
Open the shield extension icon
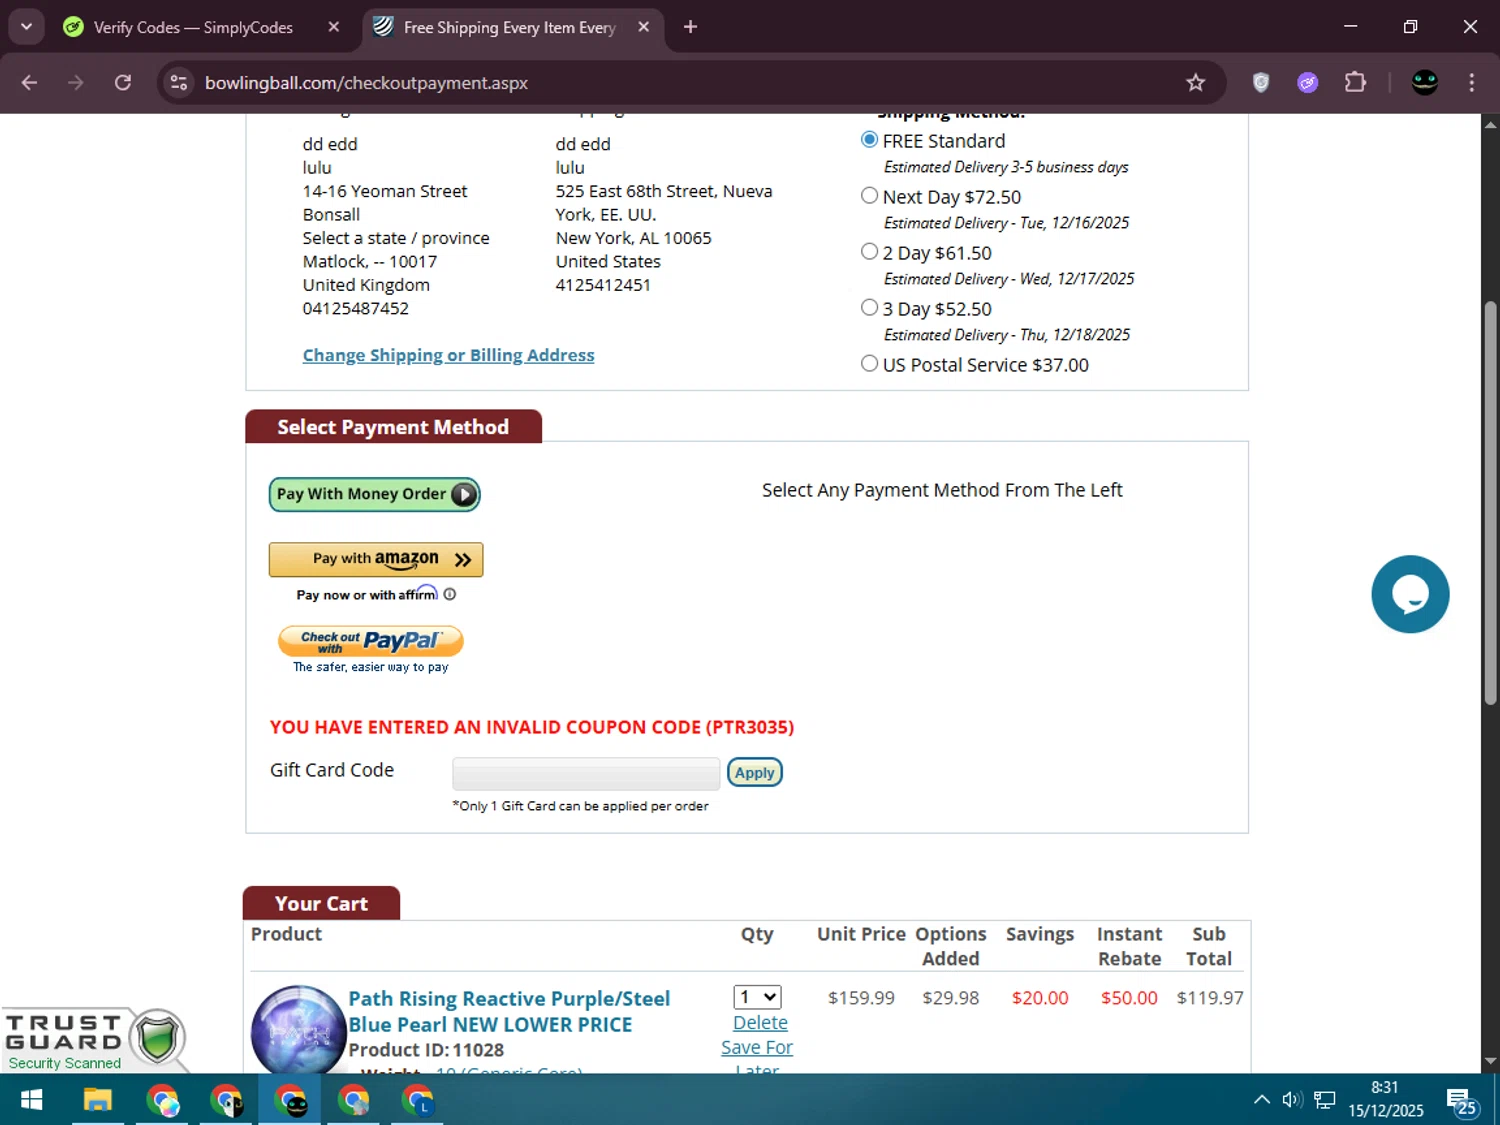click(x=1261, y=83)
